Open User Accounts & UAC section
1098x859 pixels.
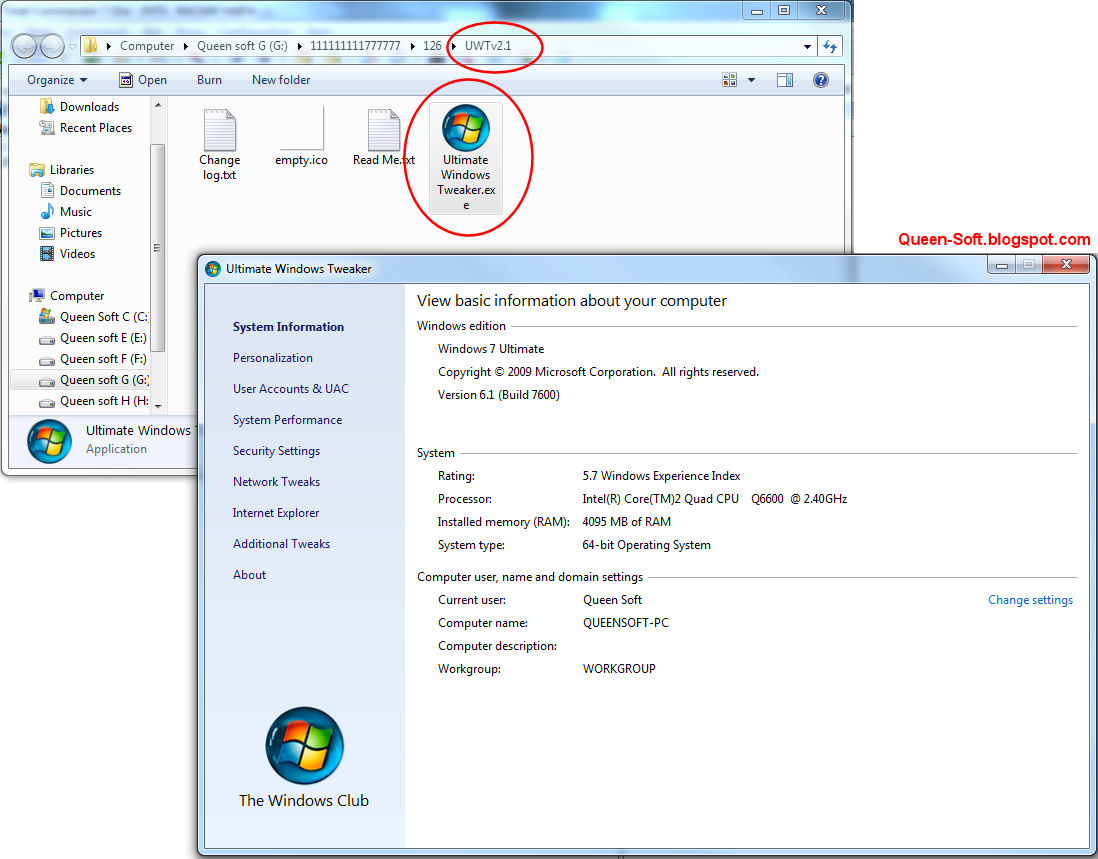pos(291,389)
